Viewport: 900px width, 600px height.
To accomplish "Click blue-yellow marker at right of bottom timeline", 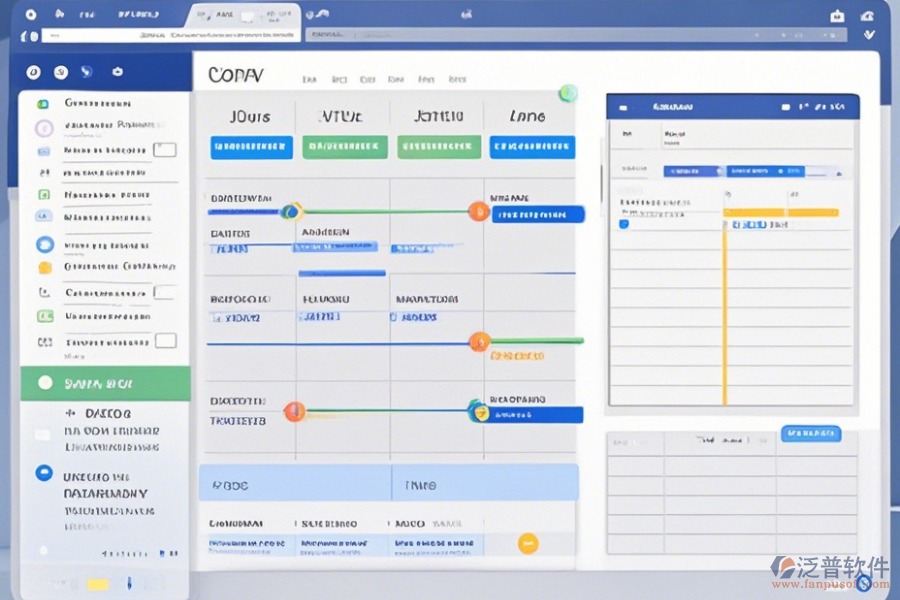I will point(478,411).
